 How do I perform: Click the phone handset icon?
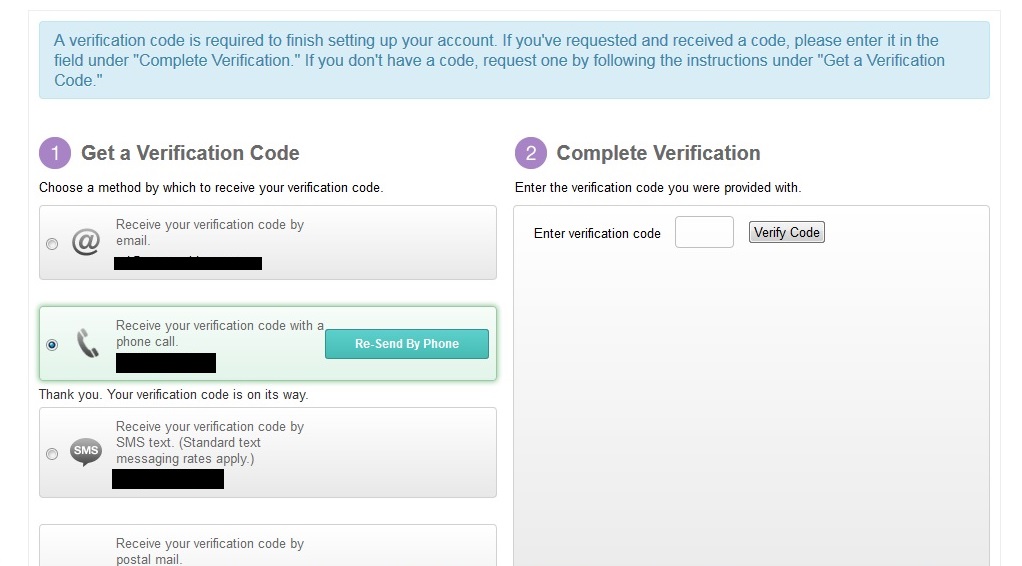tap(87, 344)
